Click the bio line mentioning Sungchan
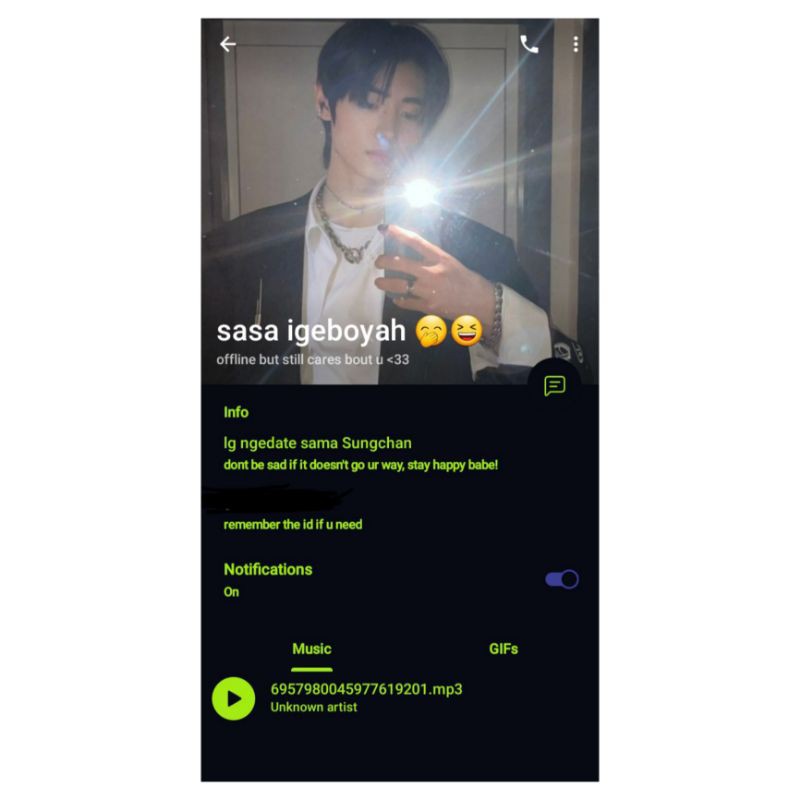Viewport: 800px width, 800px height. tap(317, 443)
